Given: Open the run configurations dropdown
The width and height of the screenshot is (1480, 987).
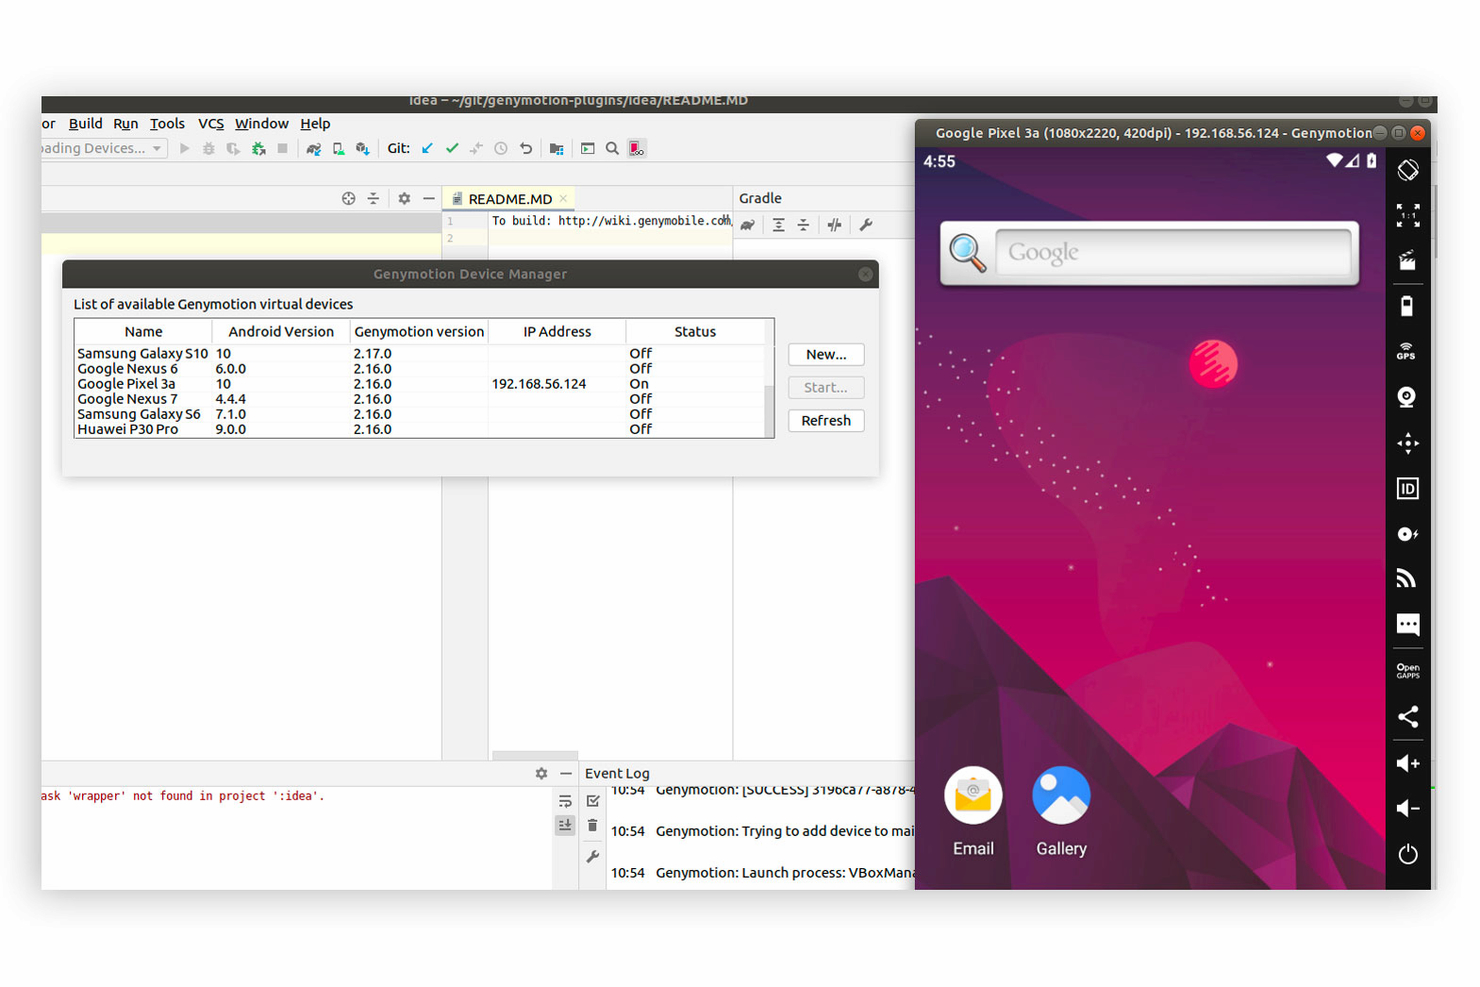Looking at the screenshot, I should tap(100, 148).
